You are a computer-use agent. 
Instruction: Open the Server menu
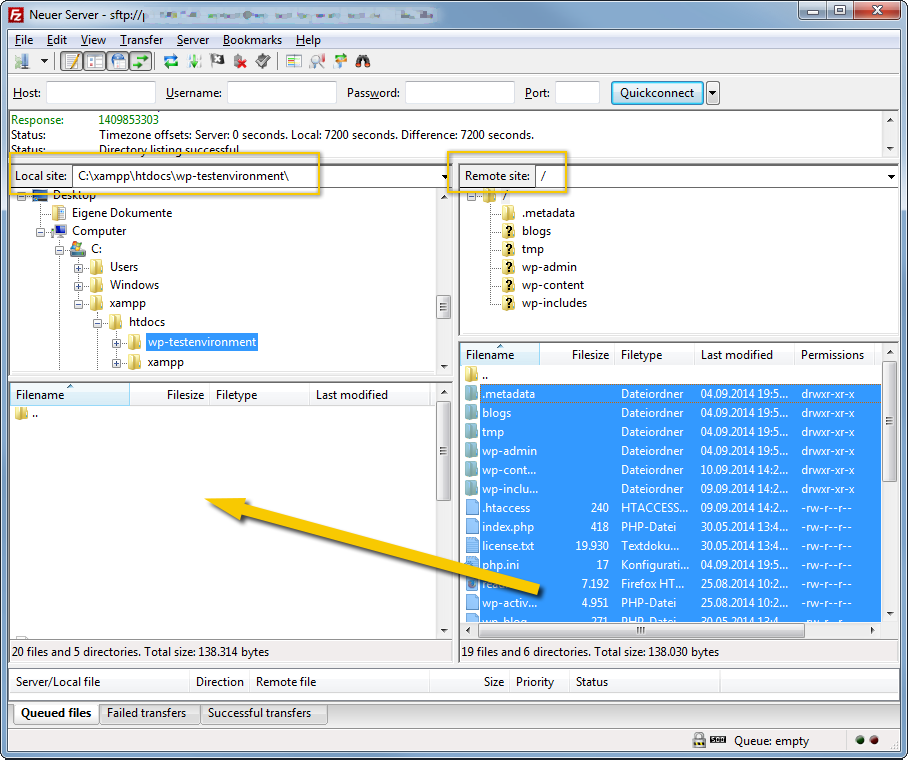tap(193, 40)
